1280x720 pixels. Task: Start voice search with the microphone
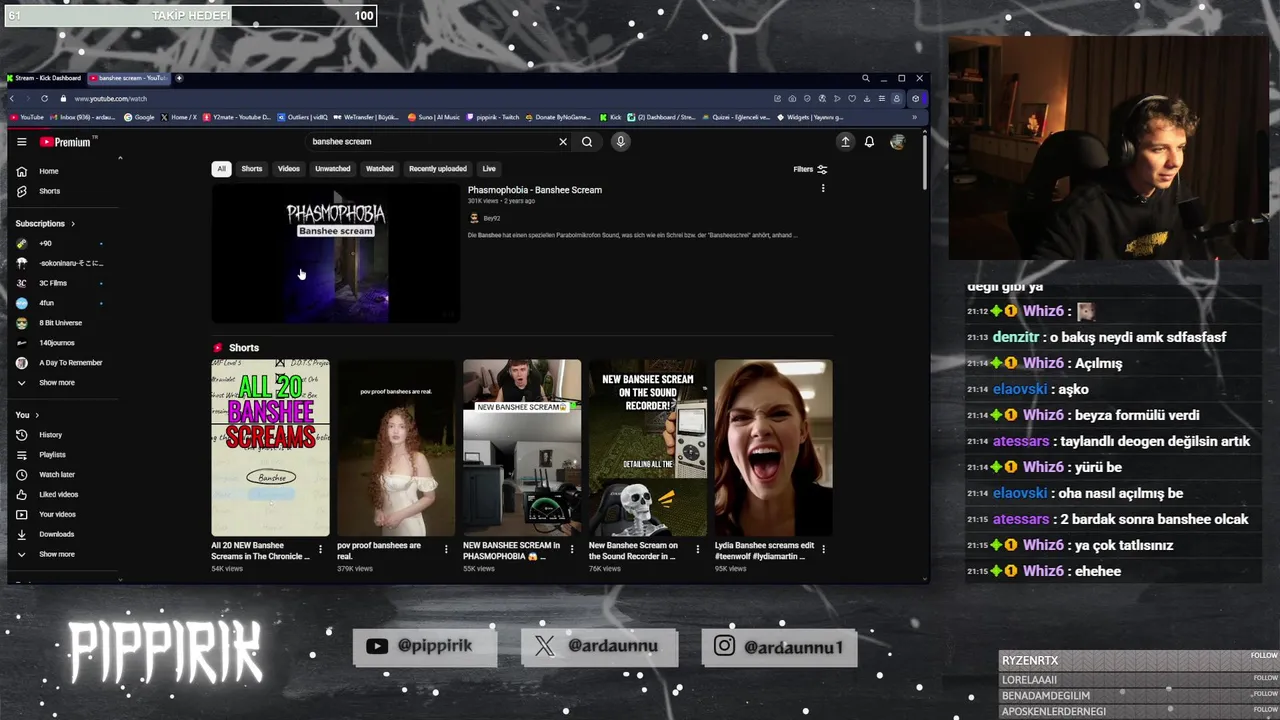pos(620,142)
